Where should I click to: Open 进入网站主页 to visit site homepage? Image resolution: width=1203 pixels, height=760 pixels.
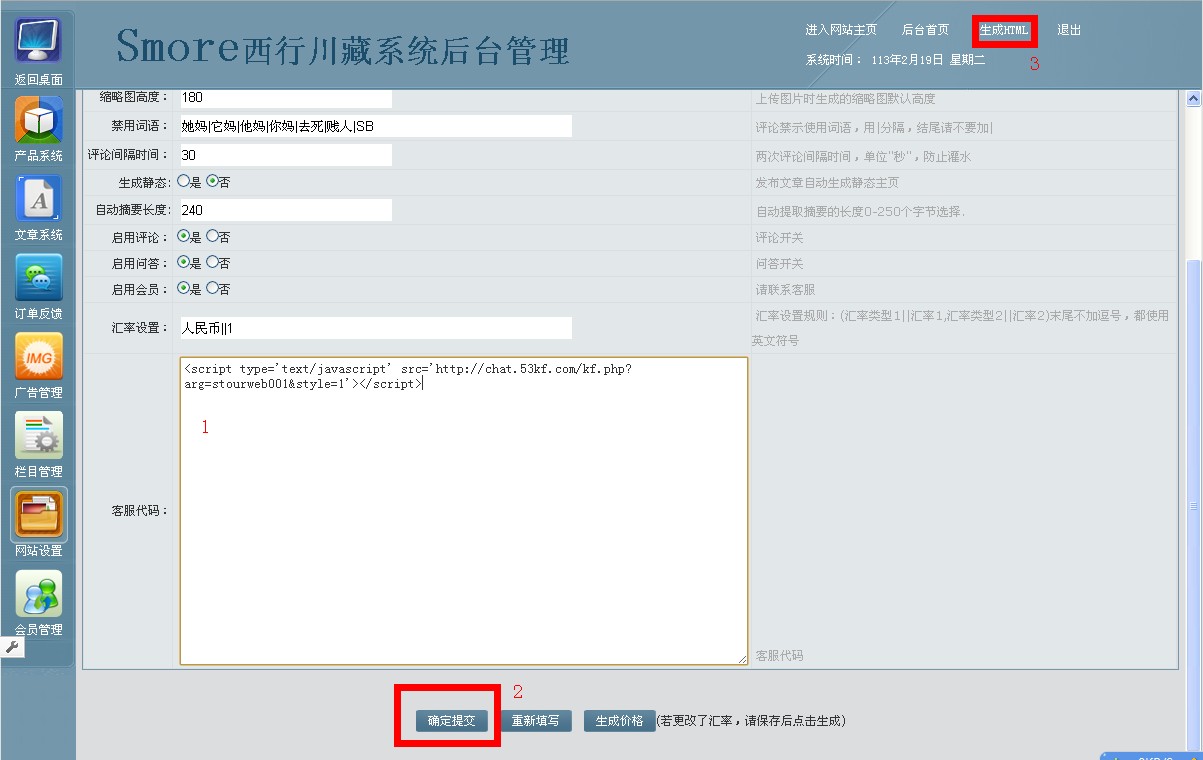[x=843, y=30]
